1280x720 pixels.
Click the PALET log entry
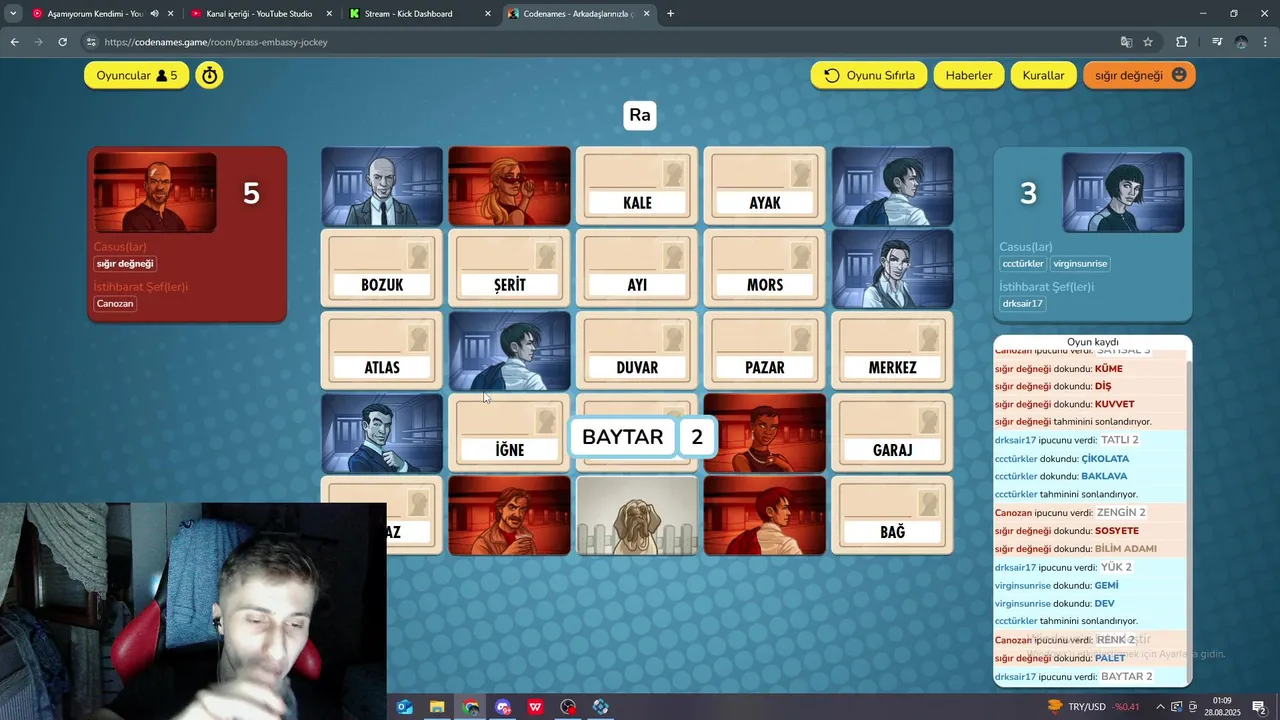point(1109,658)
